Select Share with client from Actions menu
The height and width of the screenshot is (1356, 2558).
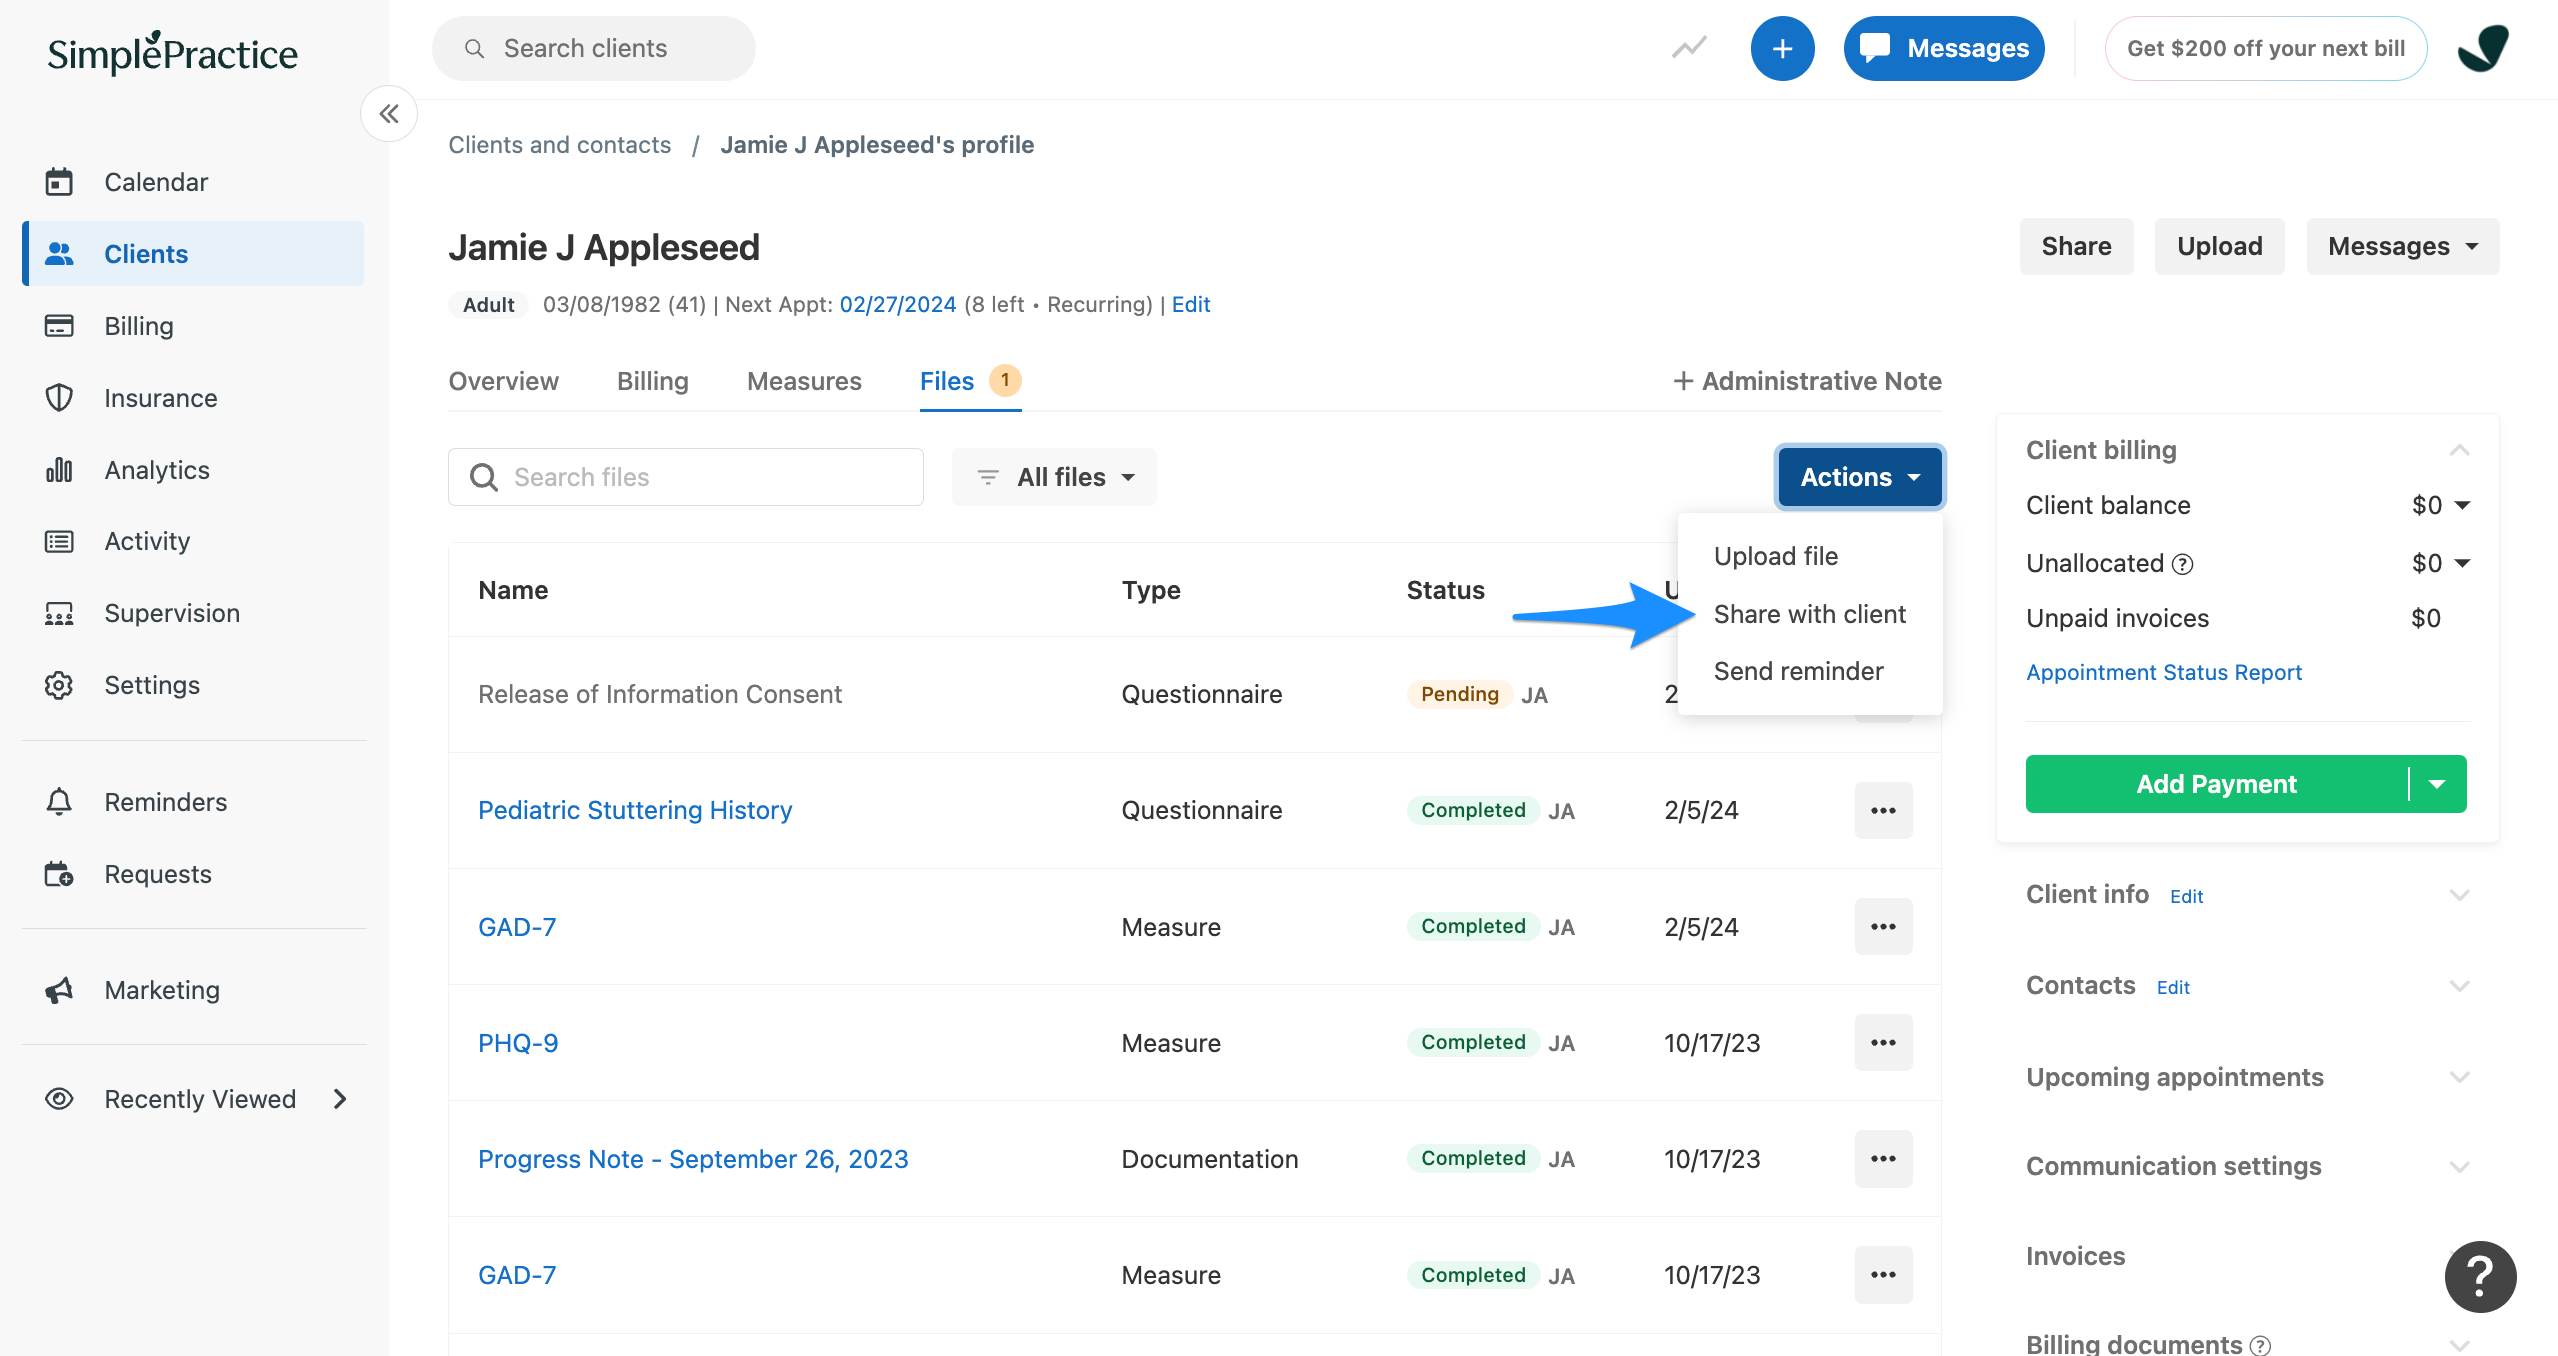[x=1810, y=613]
